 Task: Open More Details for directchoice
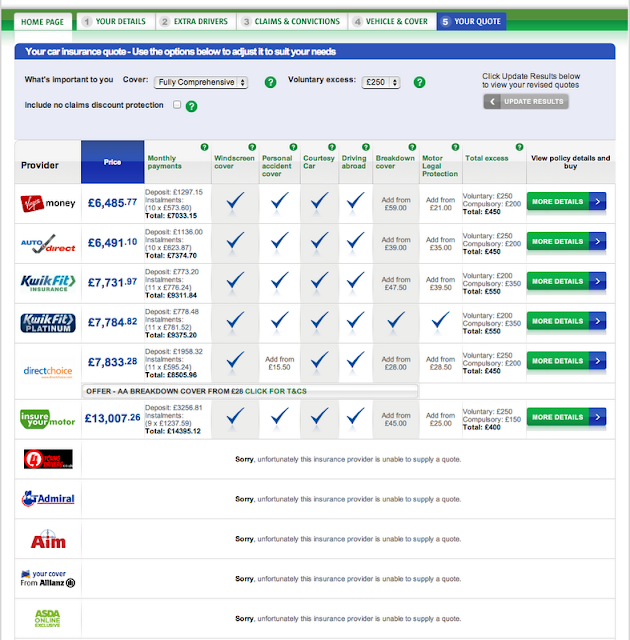pyautogui.click(x=566, y=361)
